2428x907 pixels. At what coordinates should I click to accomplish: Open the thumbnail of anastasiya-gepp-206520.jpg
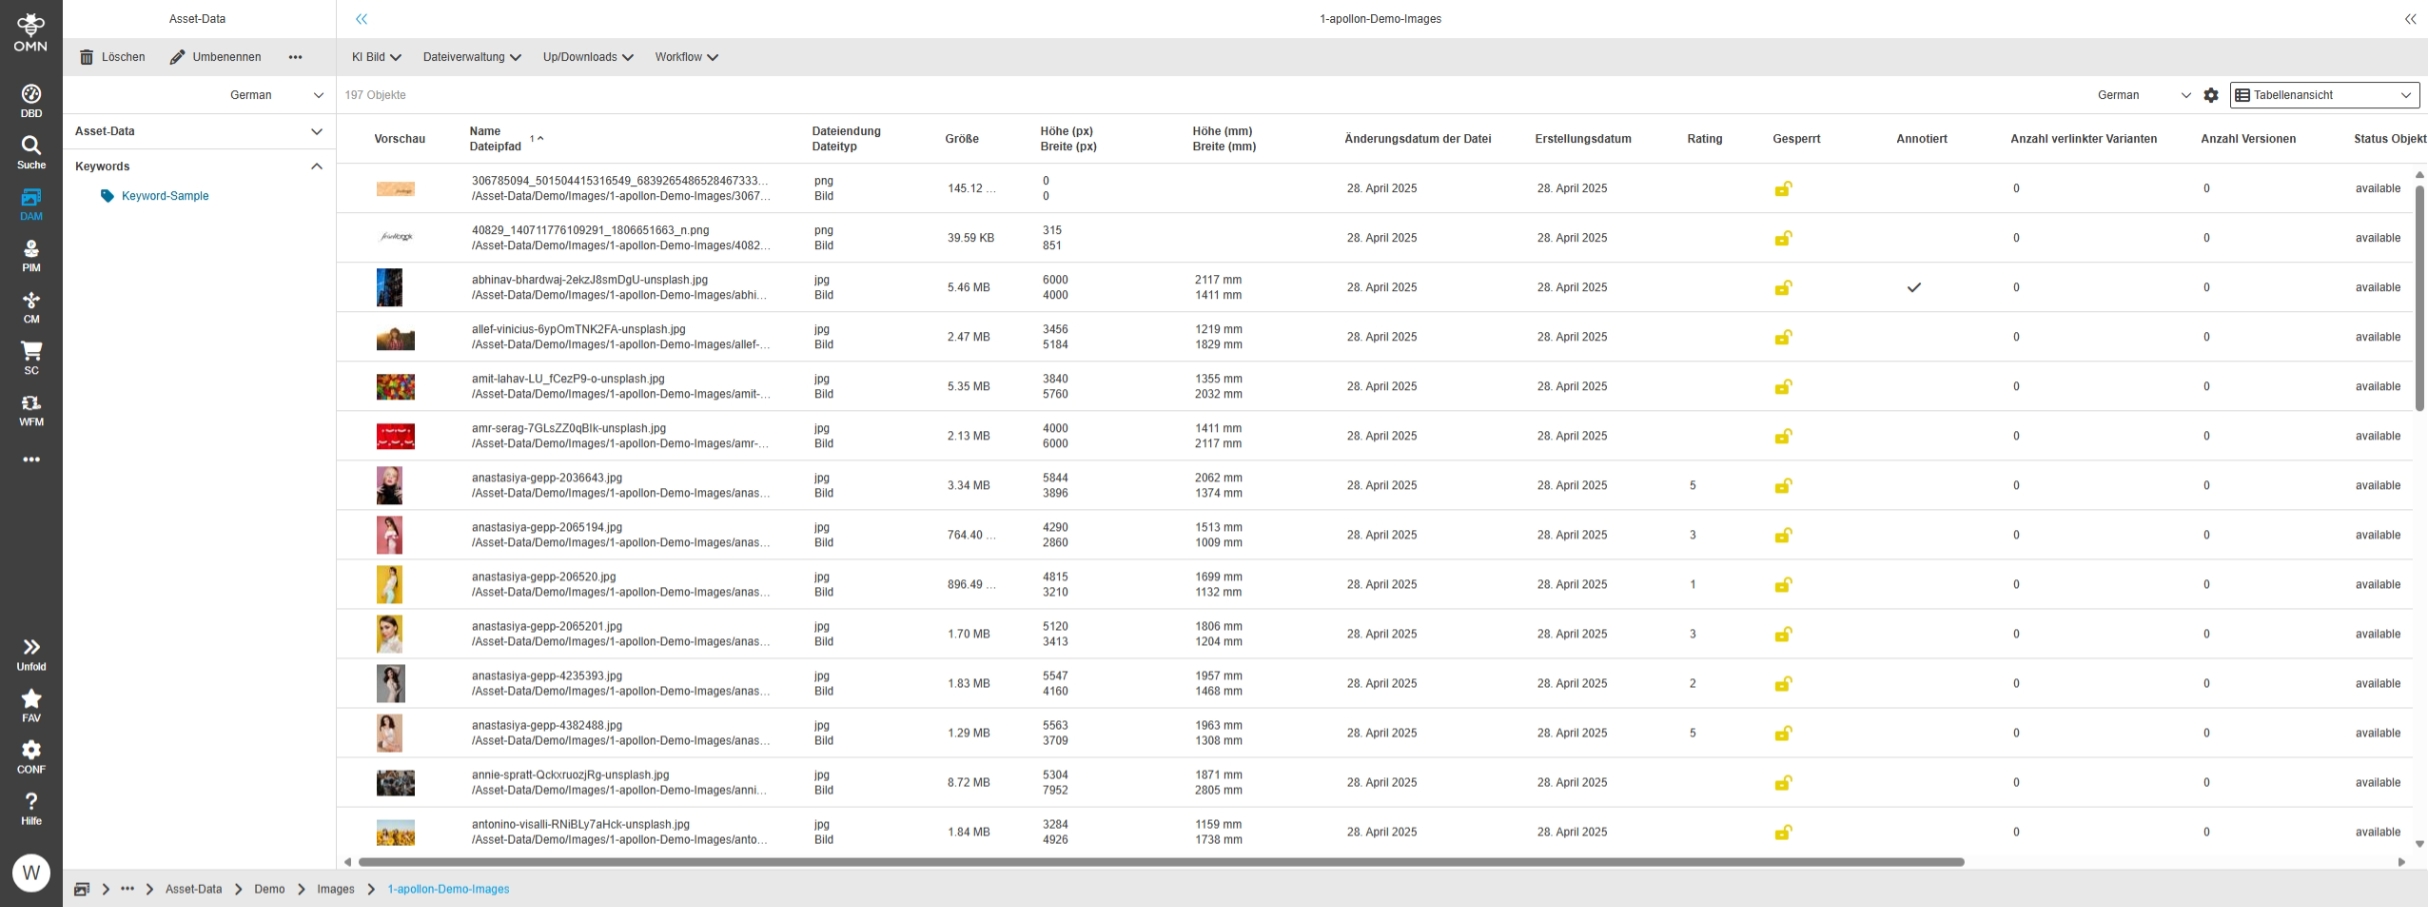pyautogui.click(x=389, y=585)
